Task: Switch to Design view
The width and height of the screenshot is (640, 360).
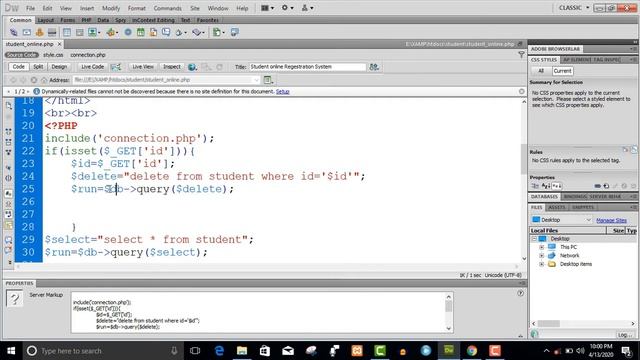Action: tap(59, 67)
